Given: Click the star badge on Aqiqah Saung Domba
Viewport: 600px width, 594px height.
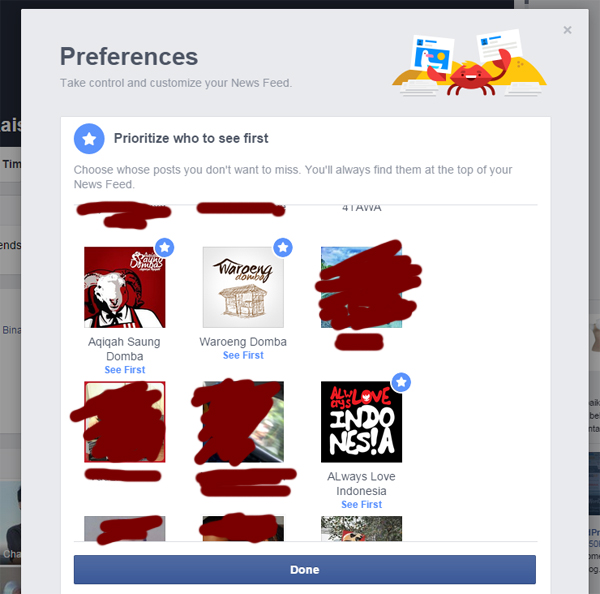Looking at the screenshot, I should coord(165,247).
